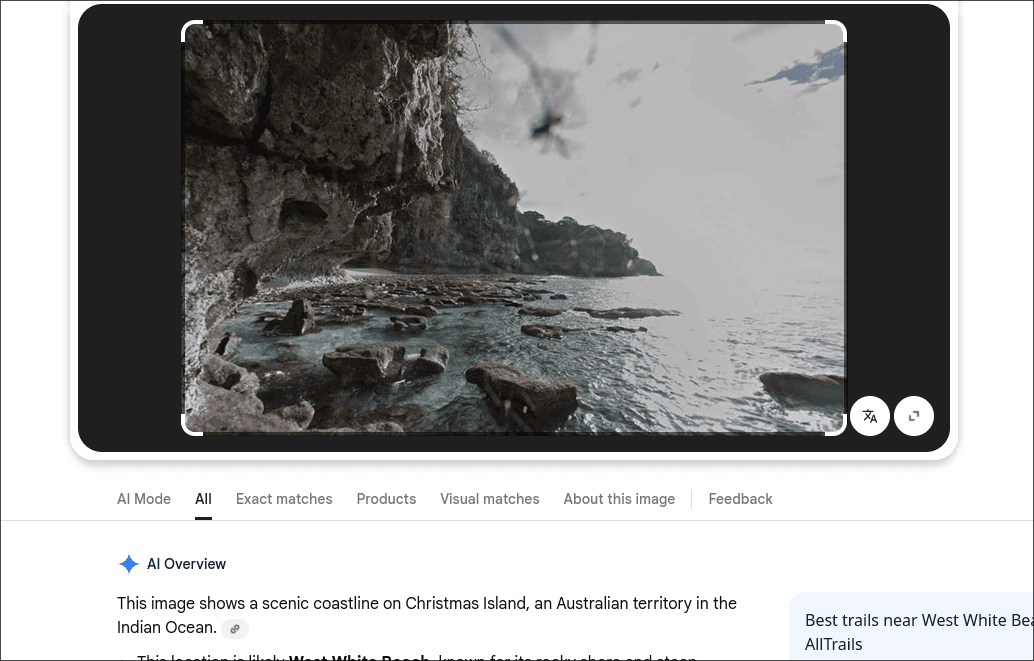Click the Feedback link
Screen dimensions: 1034x661
click(740, 499)
